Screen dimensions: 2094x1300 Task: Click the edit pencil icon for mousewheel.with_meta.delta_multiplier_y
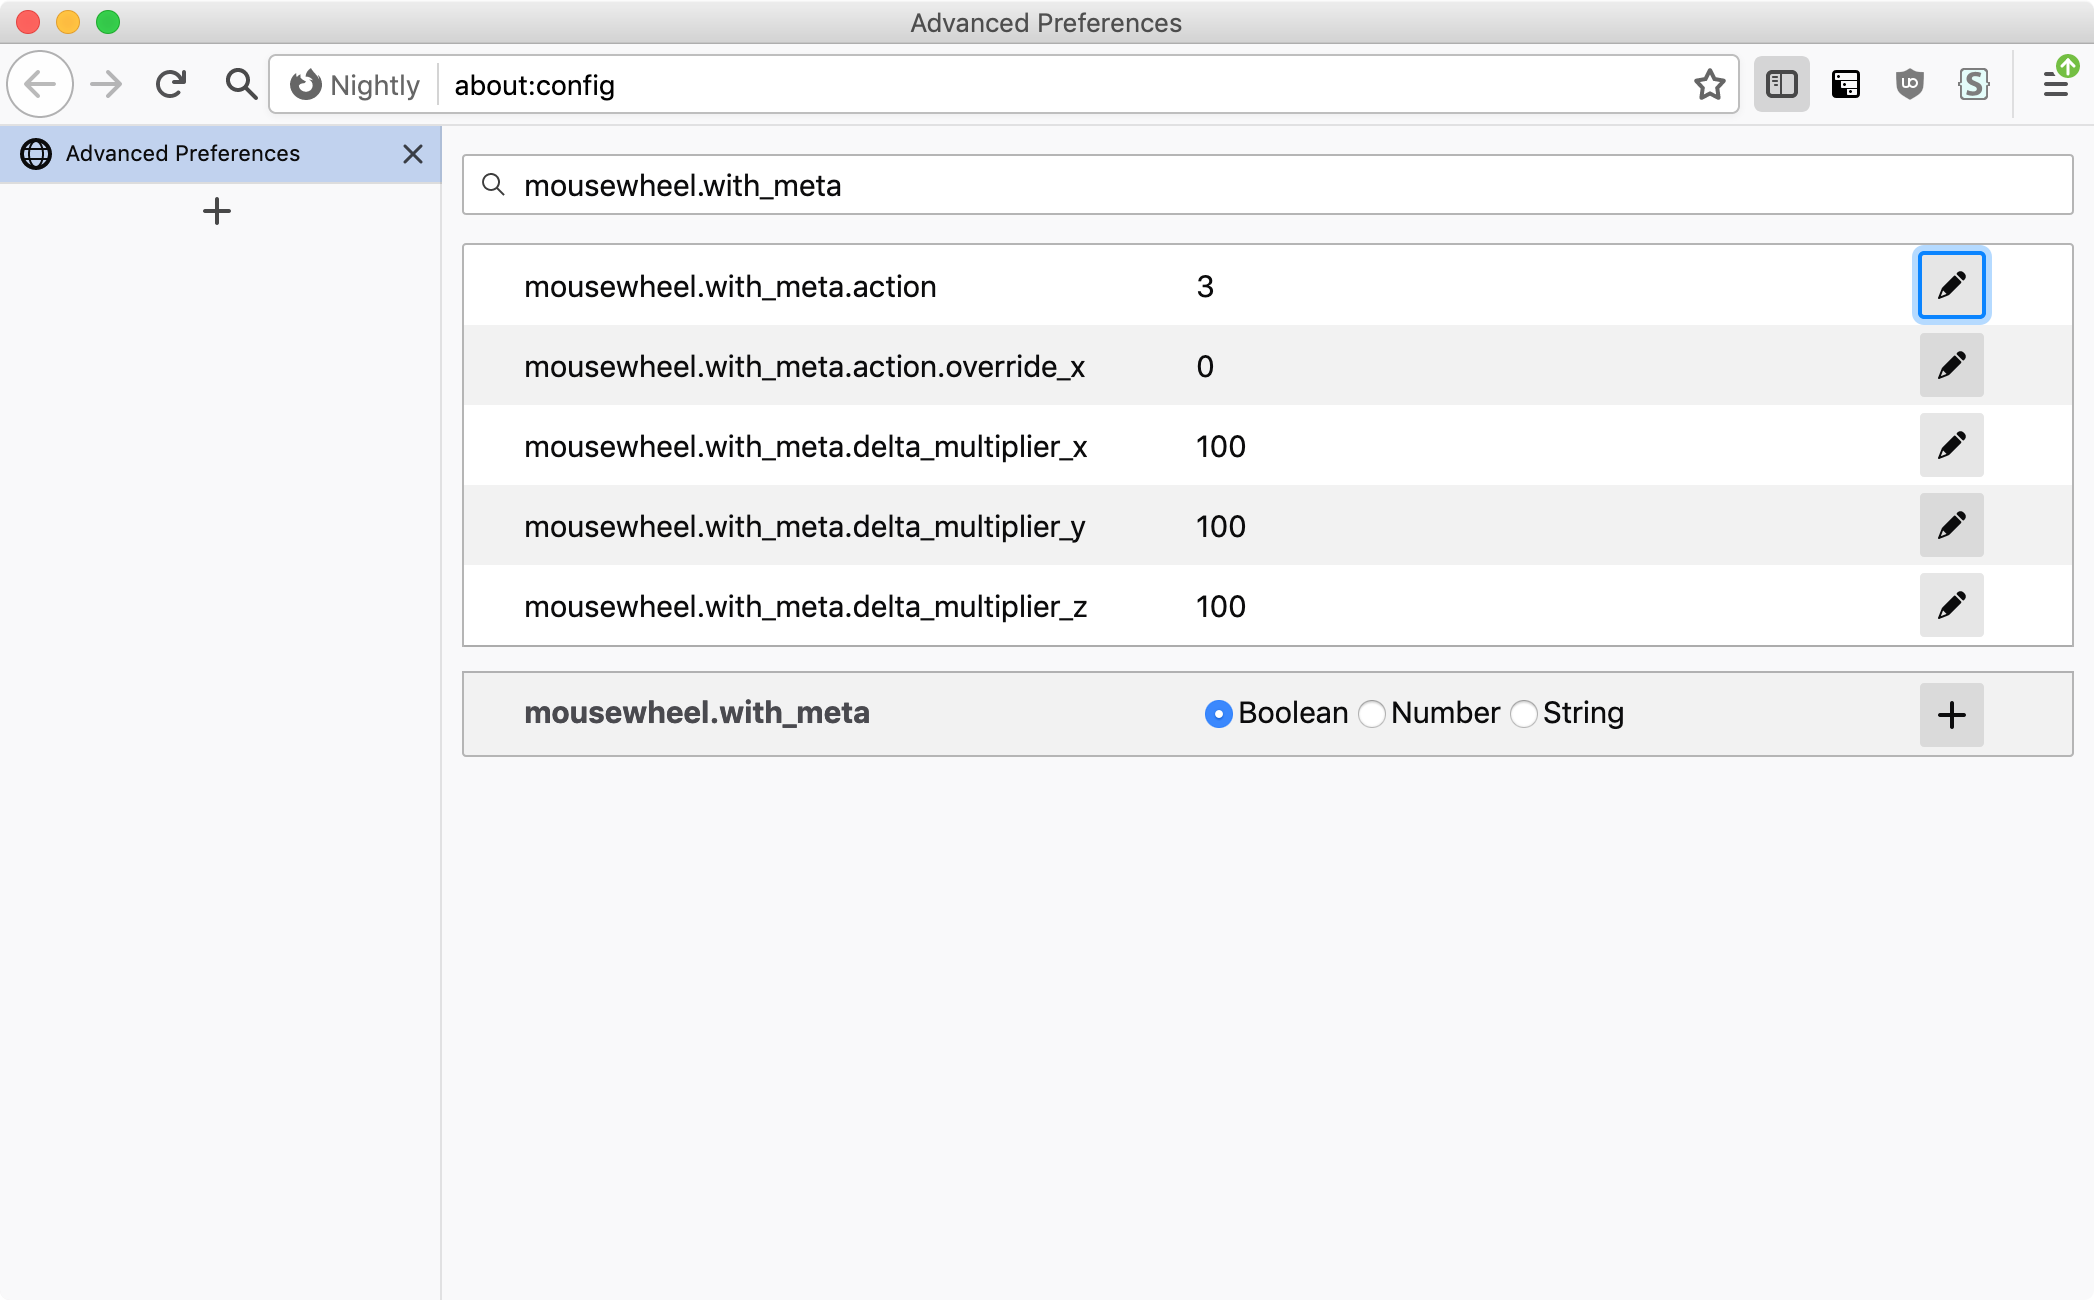(x=1952, y=524)
